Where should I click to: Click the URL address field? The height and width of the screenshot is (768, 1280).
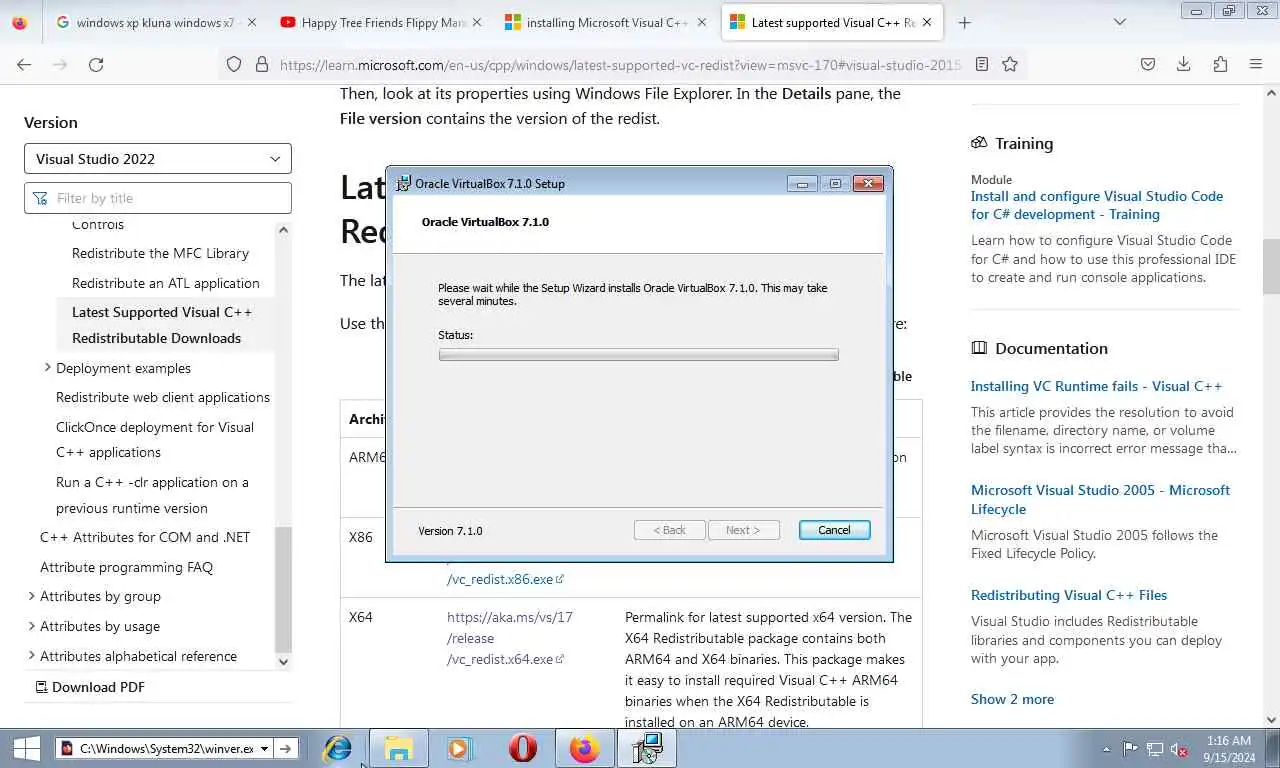[x=620, y=64]
